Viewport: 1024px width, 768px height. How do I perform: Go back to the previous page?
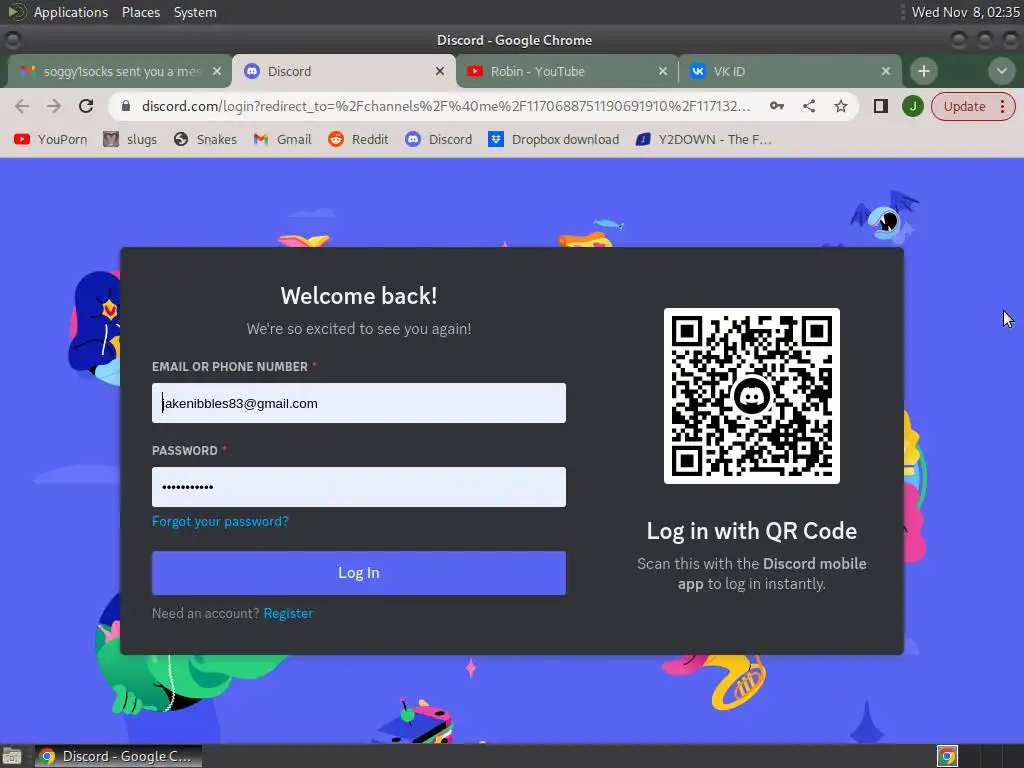pyautogui.click(x=22, y=106)
